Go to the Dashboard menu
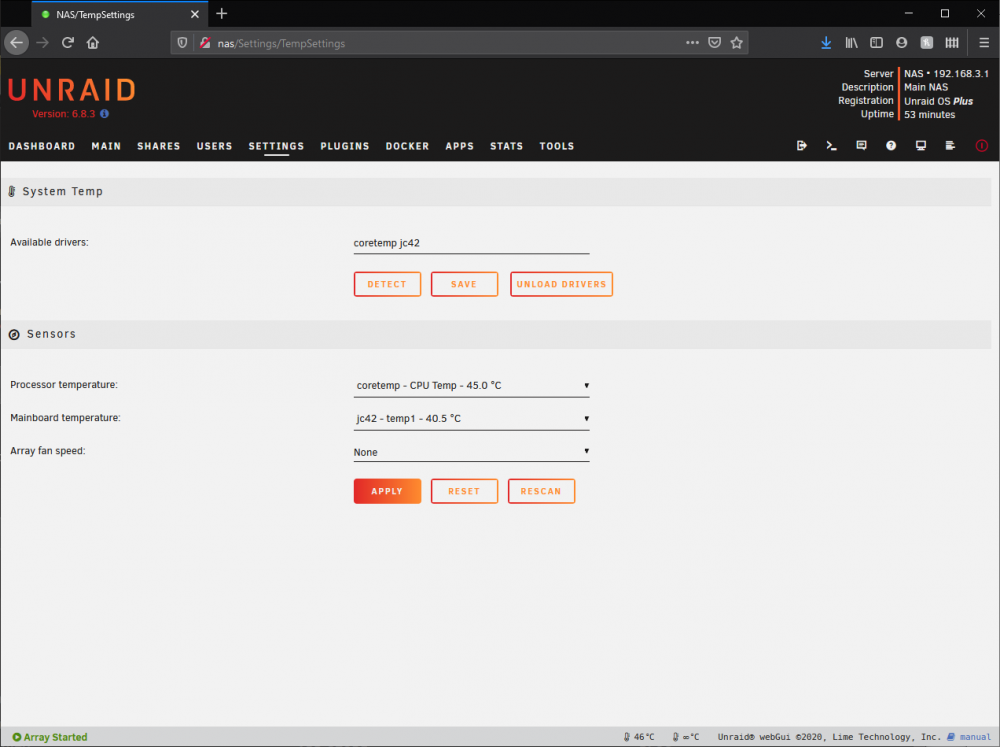The width and height of the screenshot is (1000, 747). click(x=41, y=146)
